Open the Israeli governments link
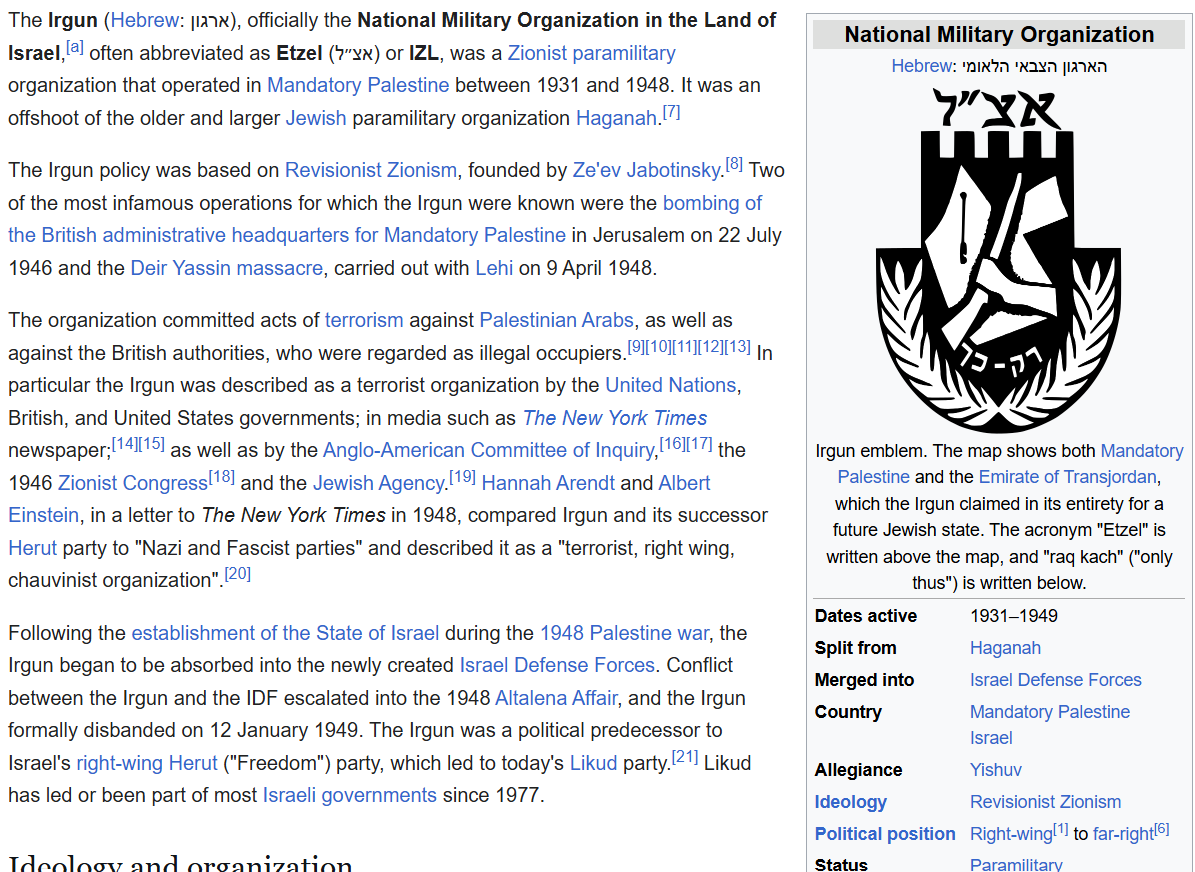Screen dimensions: 1195x872 pyautogui.click(x=350, y=796)
